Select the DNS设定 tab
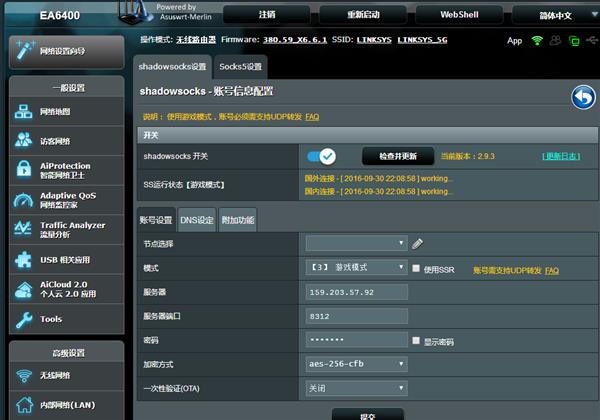The width and height of the screenshot is (600, 420). [197, 220]
